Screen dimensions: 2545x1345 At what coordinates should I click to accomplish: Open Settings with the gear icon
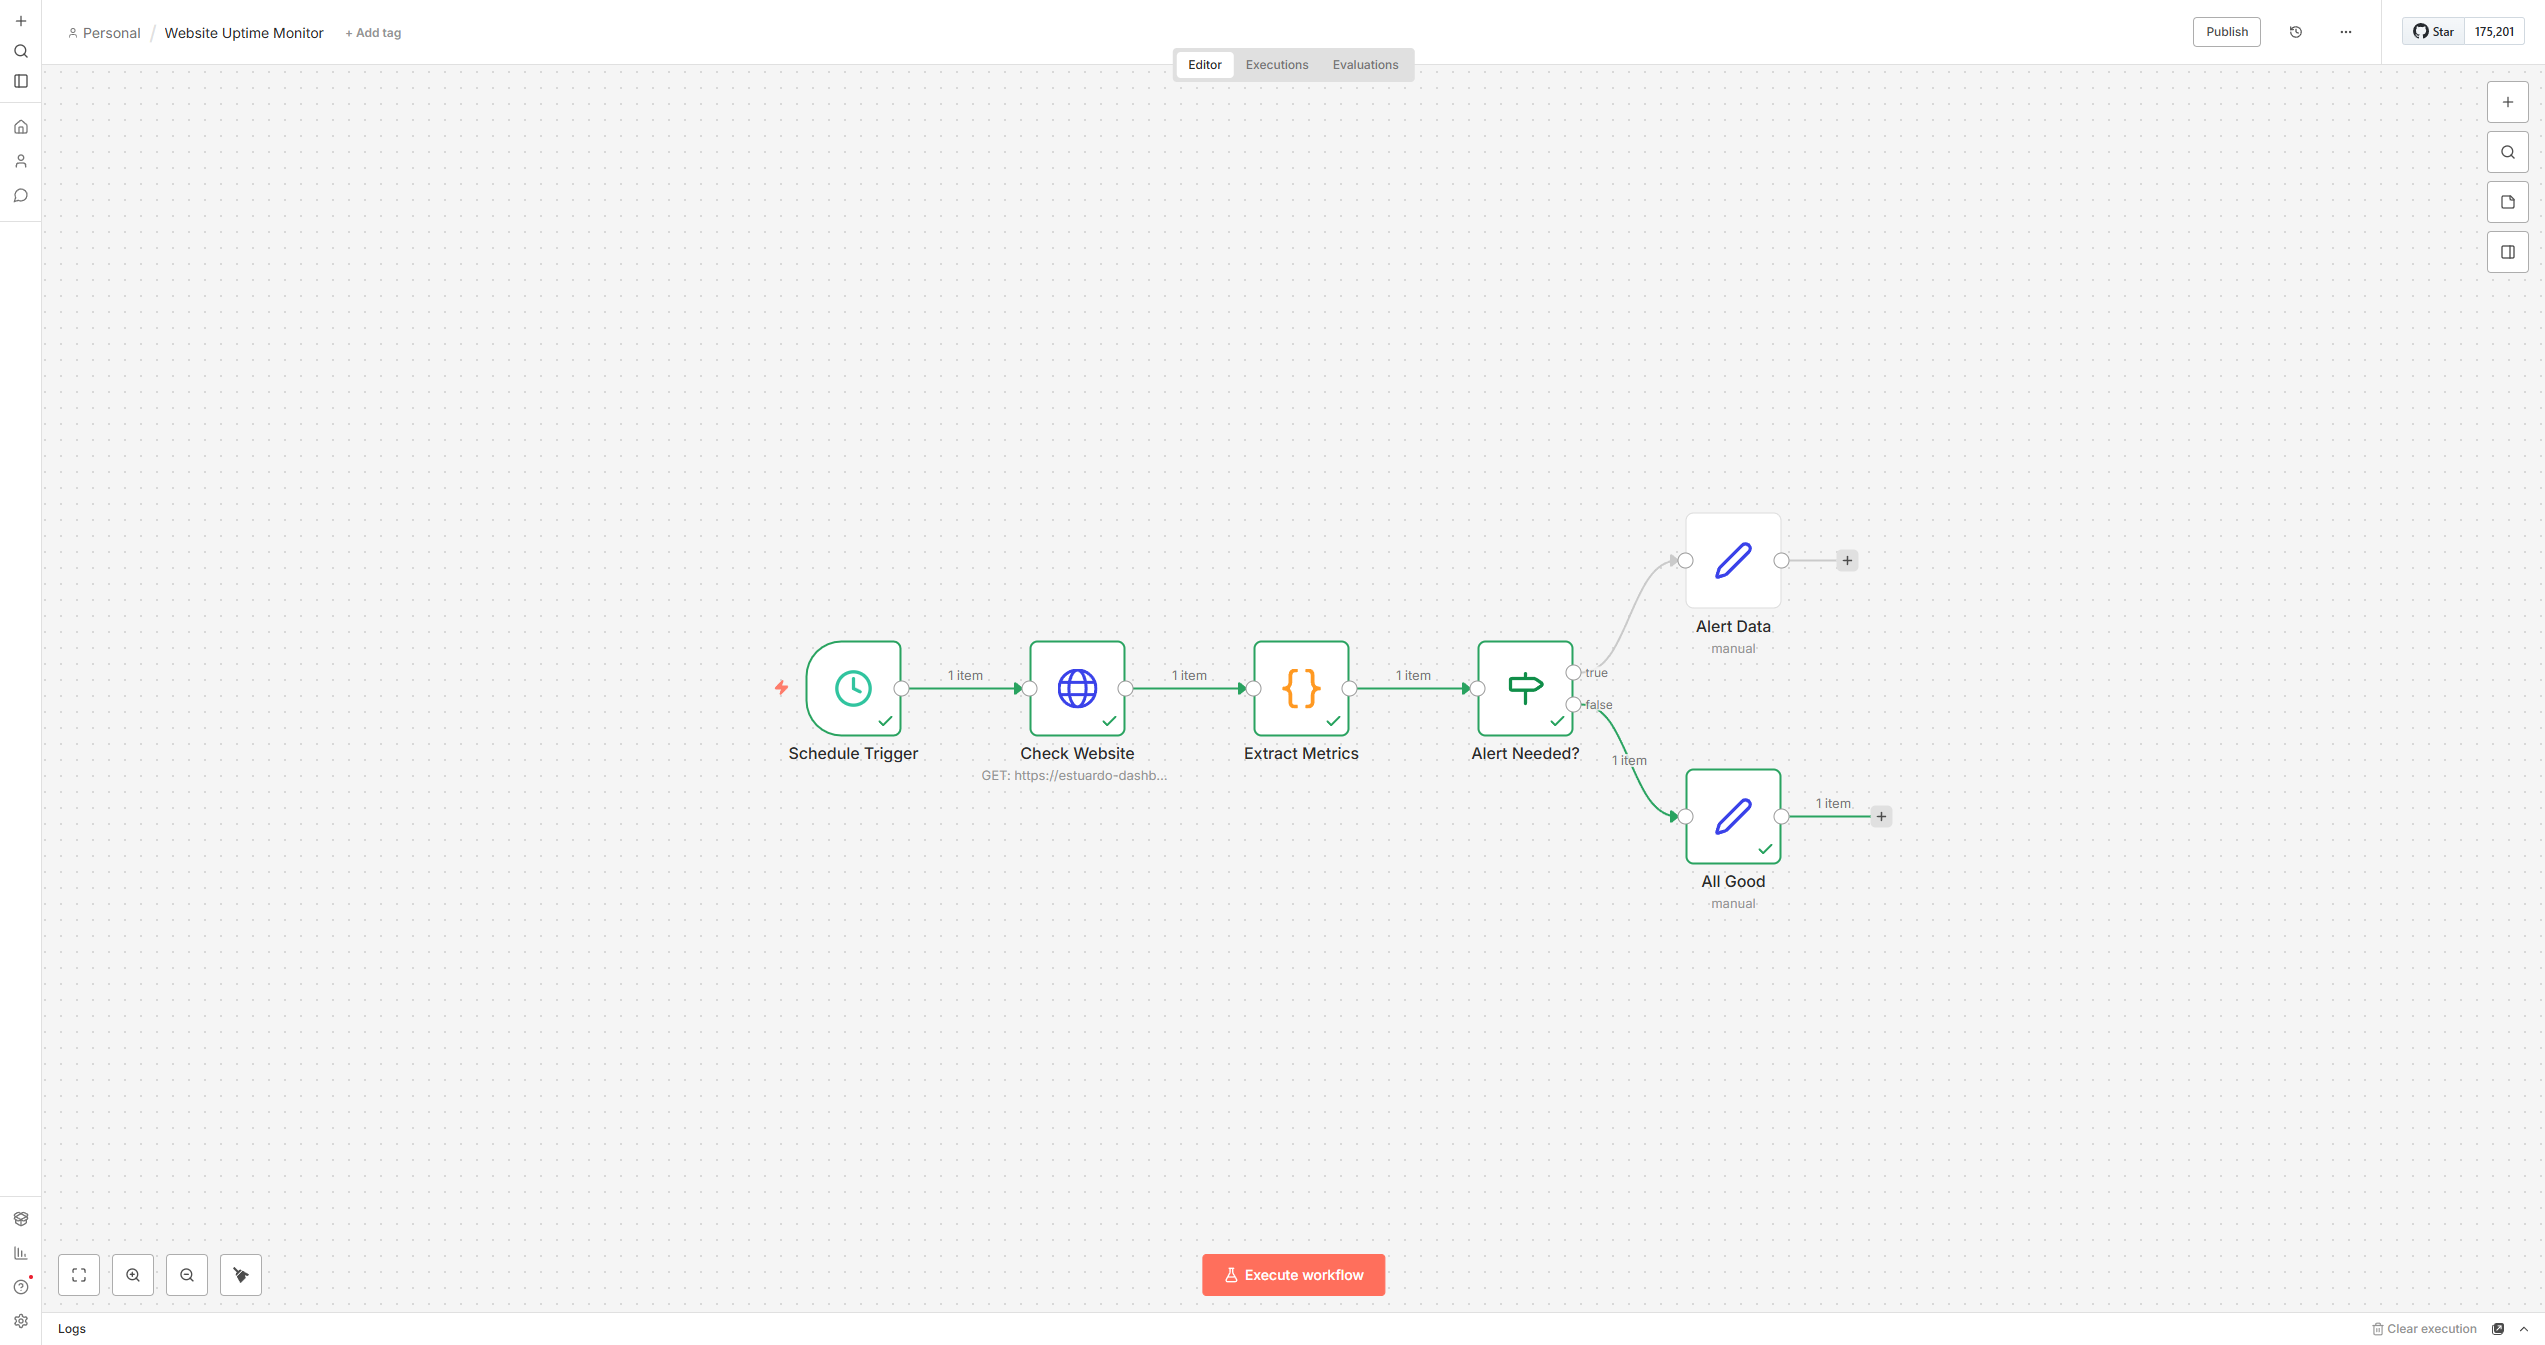(x=21, y=1321)
